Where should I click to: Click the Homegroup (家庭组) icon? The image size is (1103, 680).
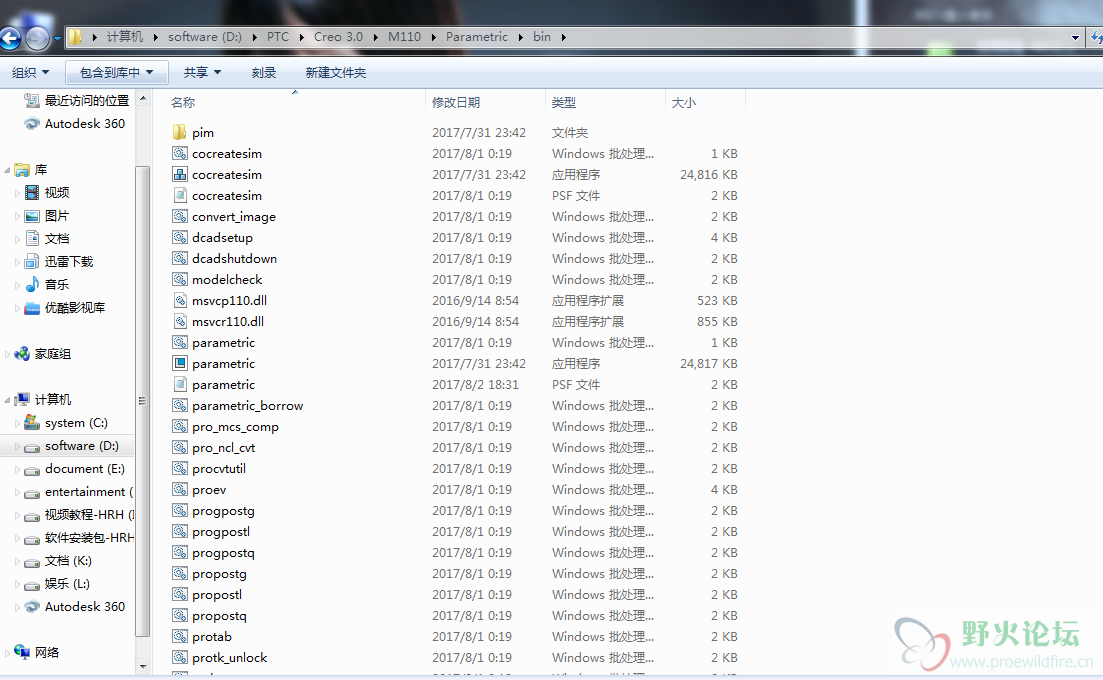click(22, 354)
